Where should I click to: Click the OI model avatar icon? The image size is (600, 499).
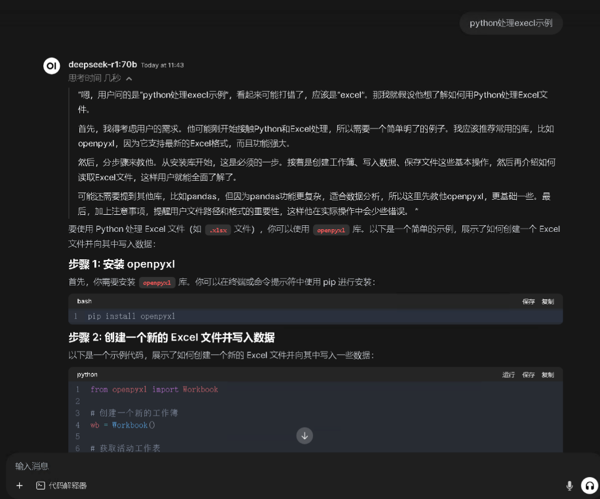pyautogui.click(x=52, y=66)
